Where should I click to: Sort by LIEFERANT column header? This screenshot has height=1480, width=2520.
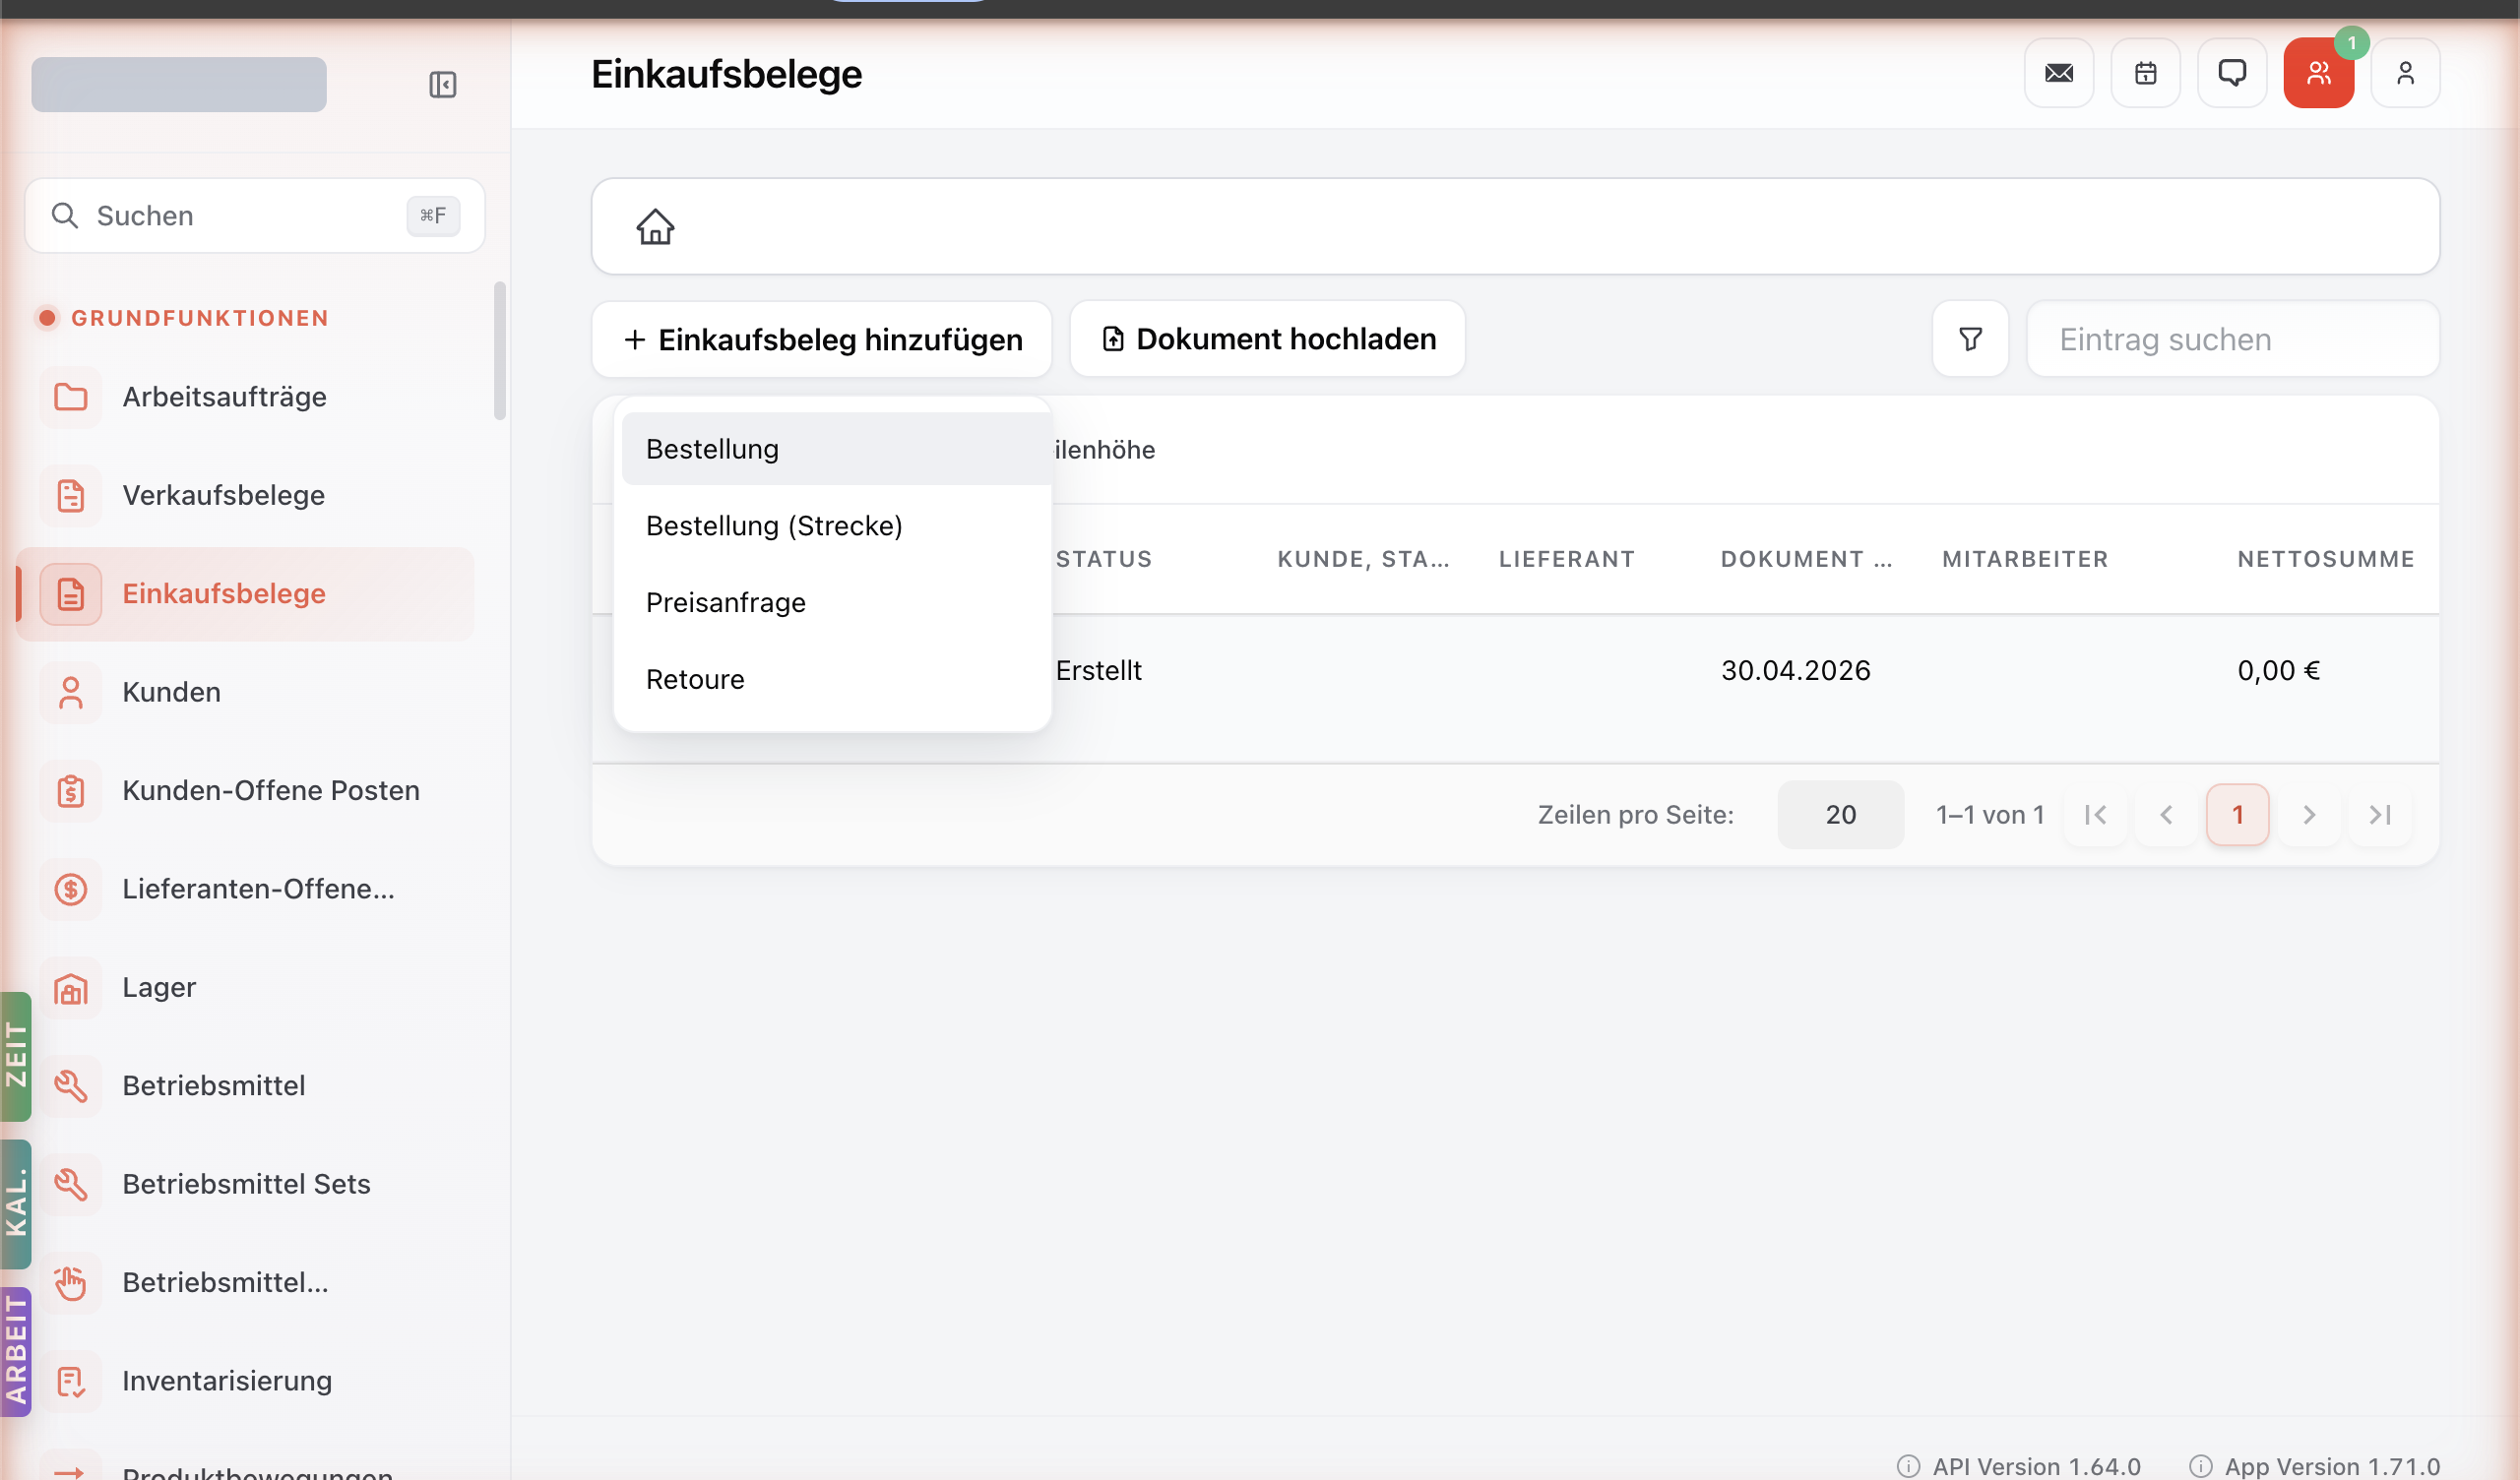tap(1566, 559)
